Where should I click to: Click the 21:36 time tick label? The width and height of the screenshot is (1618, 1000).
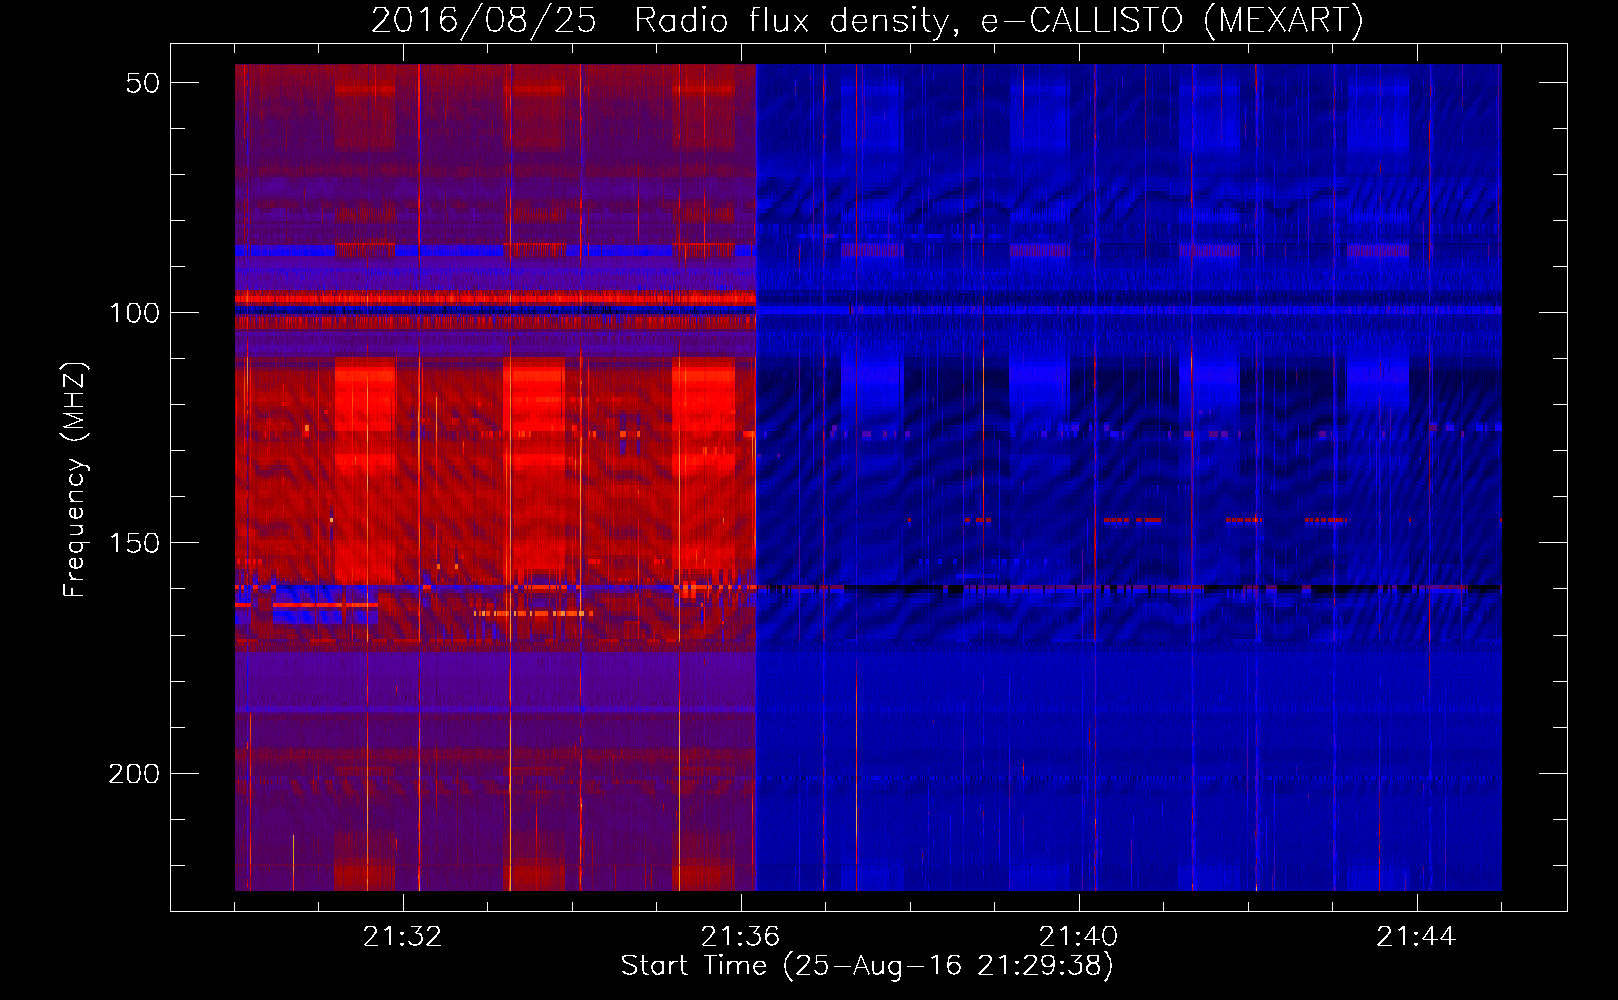(x=741, y=937)
